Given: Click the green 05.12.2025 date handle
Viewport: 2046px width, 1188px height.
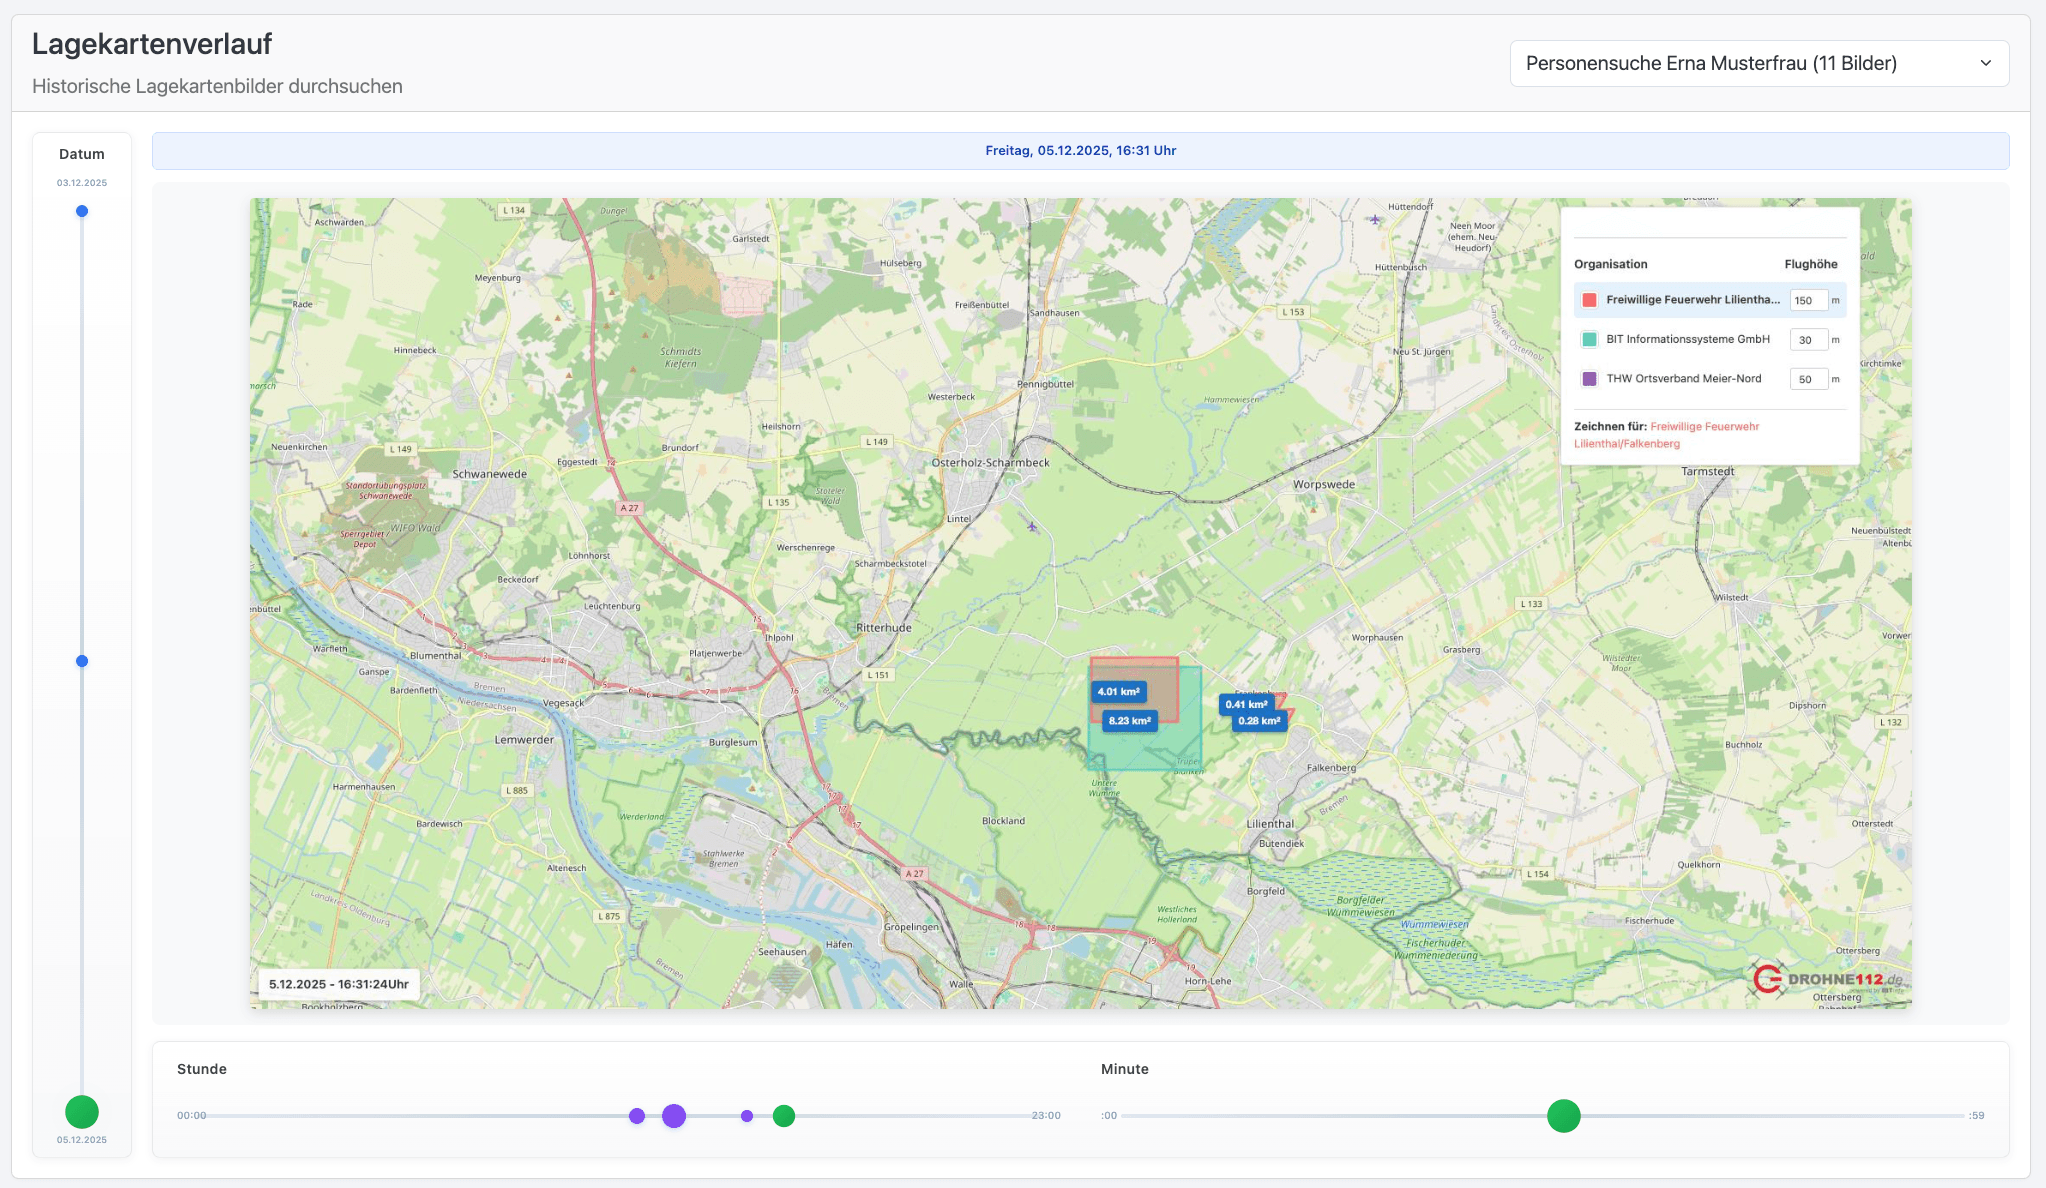Looking at the screenshot, I should pyautogui.click(x=82, y=1111).
